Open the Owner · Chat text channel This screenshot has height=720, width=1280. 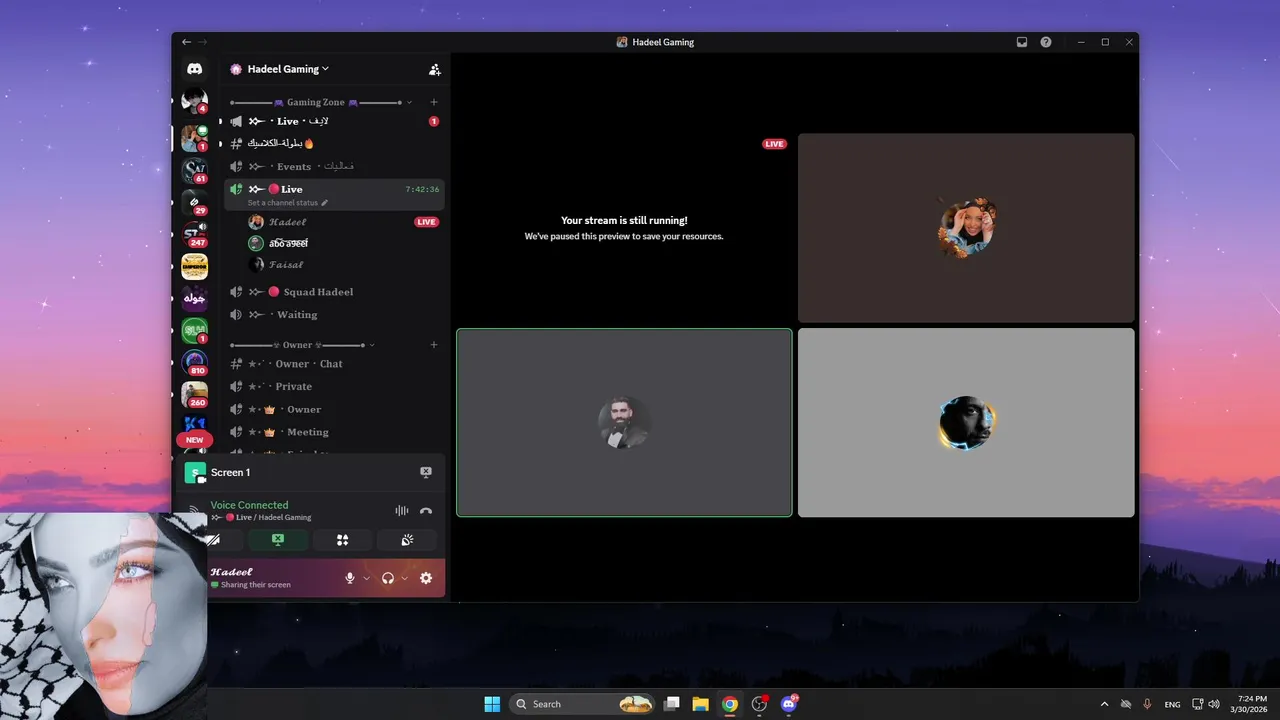[x=334, y=364]
